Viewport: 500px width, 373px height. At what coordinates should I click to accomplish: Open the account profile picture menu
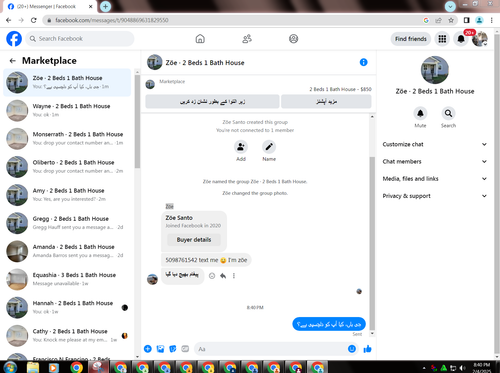tap(480, 39)
